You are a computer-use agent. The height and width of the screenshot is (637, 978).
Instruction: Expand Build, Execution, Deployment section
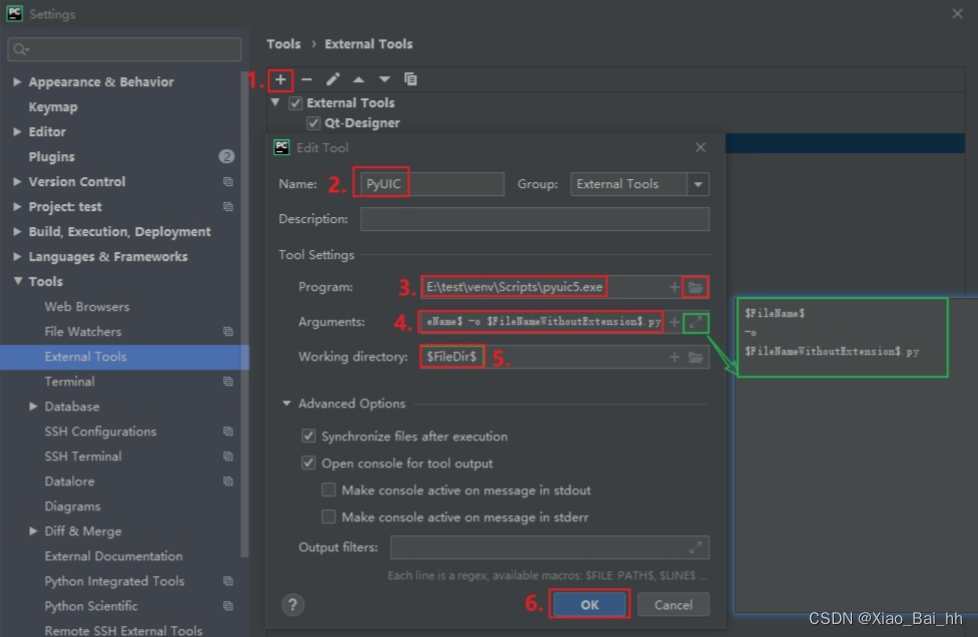(x=17, y=231)
